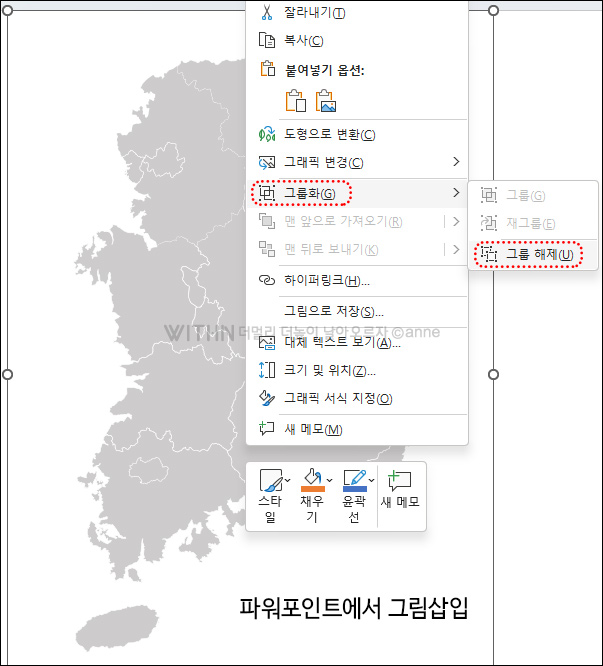Expand the 그룹화 submenu arrow
Image resolution: width=603 pixels, height=666 pixels.
coord(456,193)
